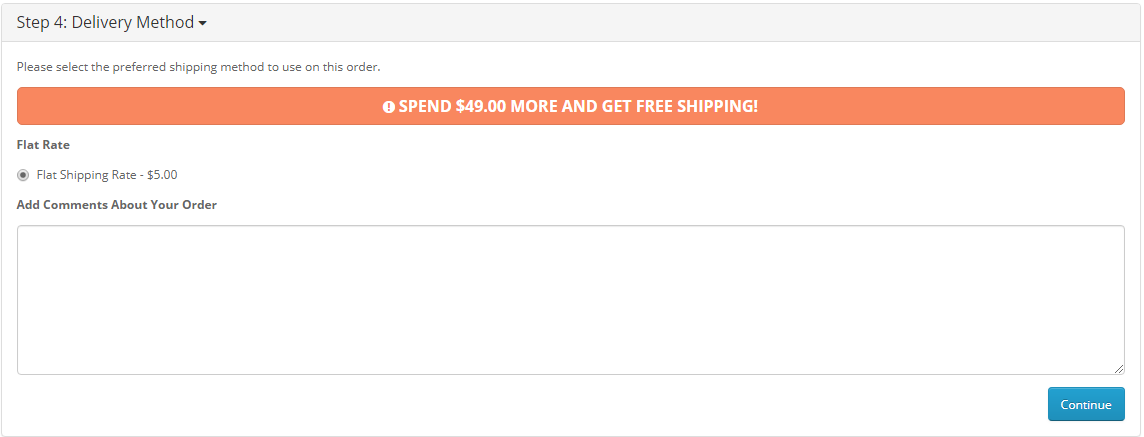The image size is (1144, 437).
Task: Click the GET FREE SHIPPING text in banner
Action: (679, 106)
